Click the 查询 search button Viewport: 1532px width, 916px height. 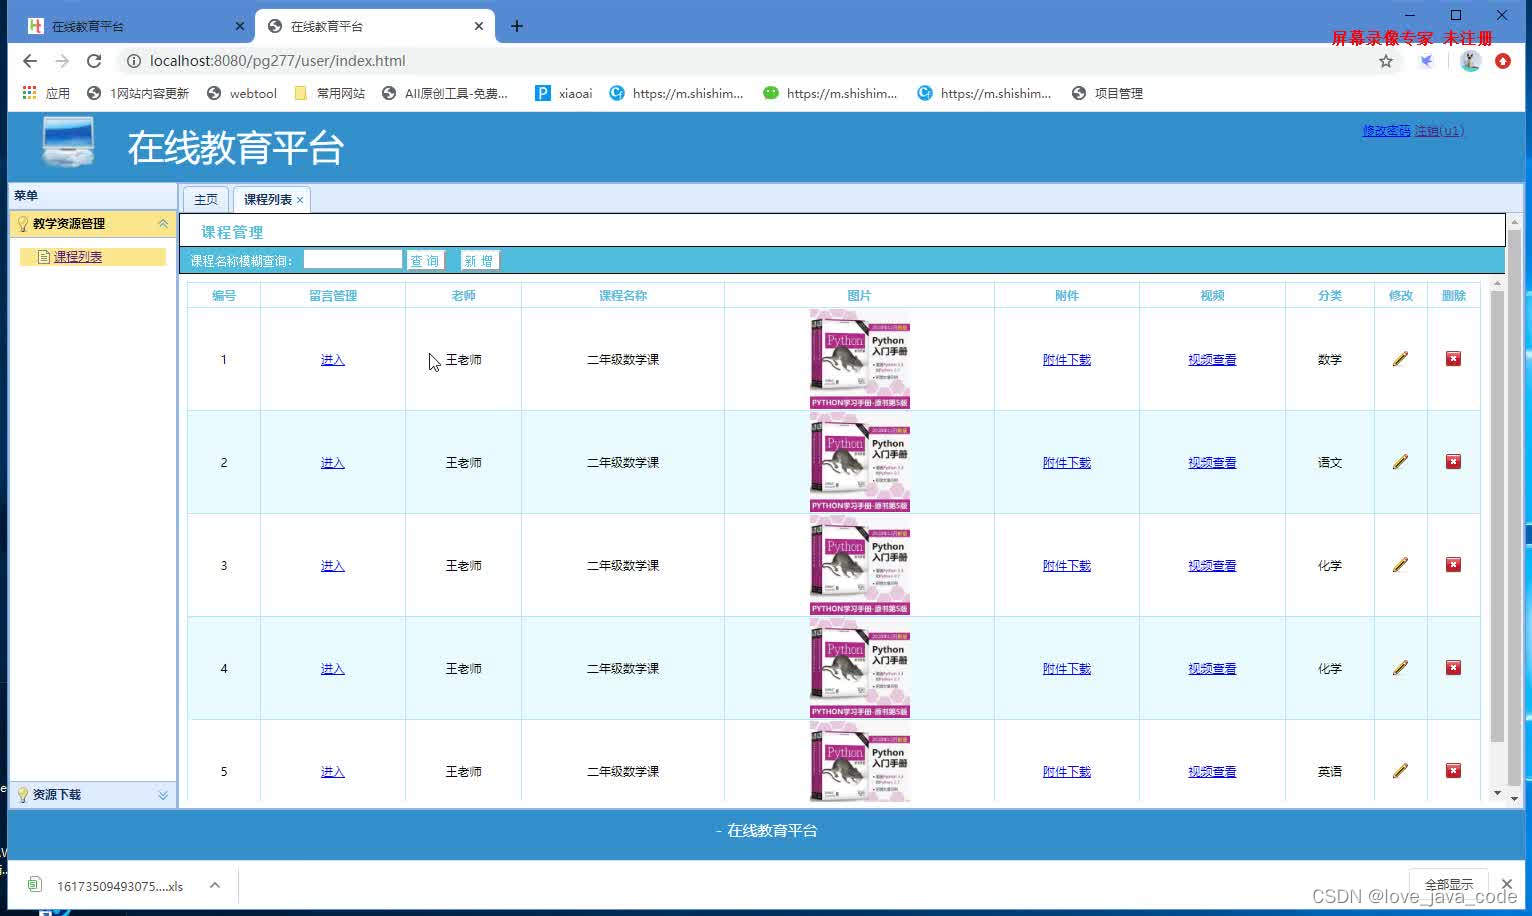[425, 261]
